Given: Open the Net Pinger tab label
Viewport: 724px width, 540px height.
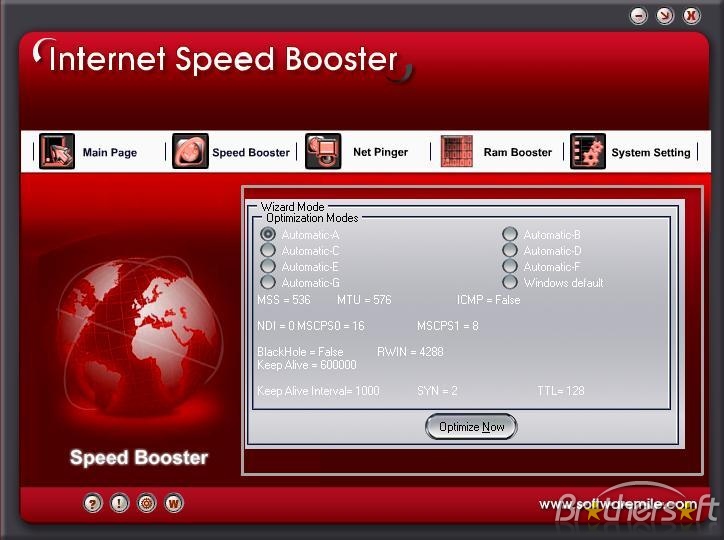Looking at the screenshot, I should pyautogui.click(x=380, y=152).
